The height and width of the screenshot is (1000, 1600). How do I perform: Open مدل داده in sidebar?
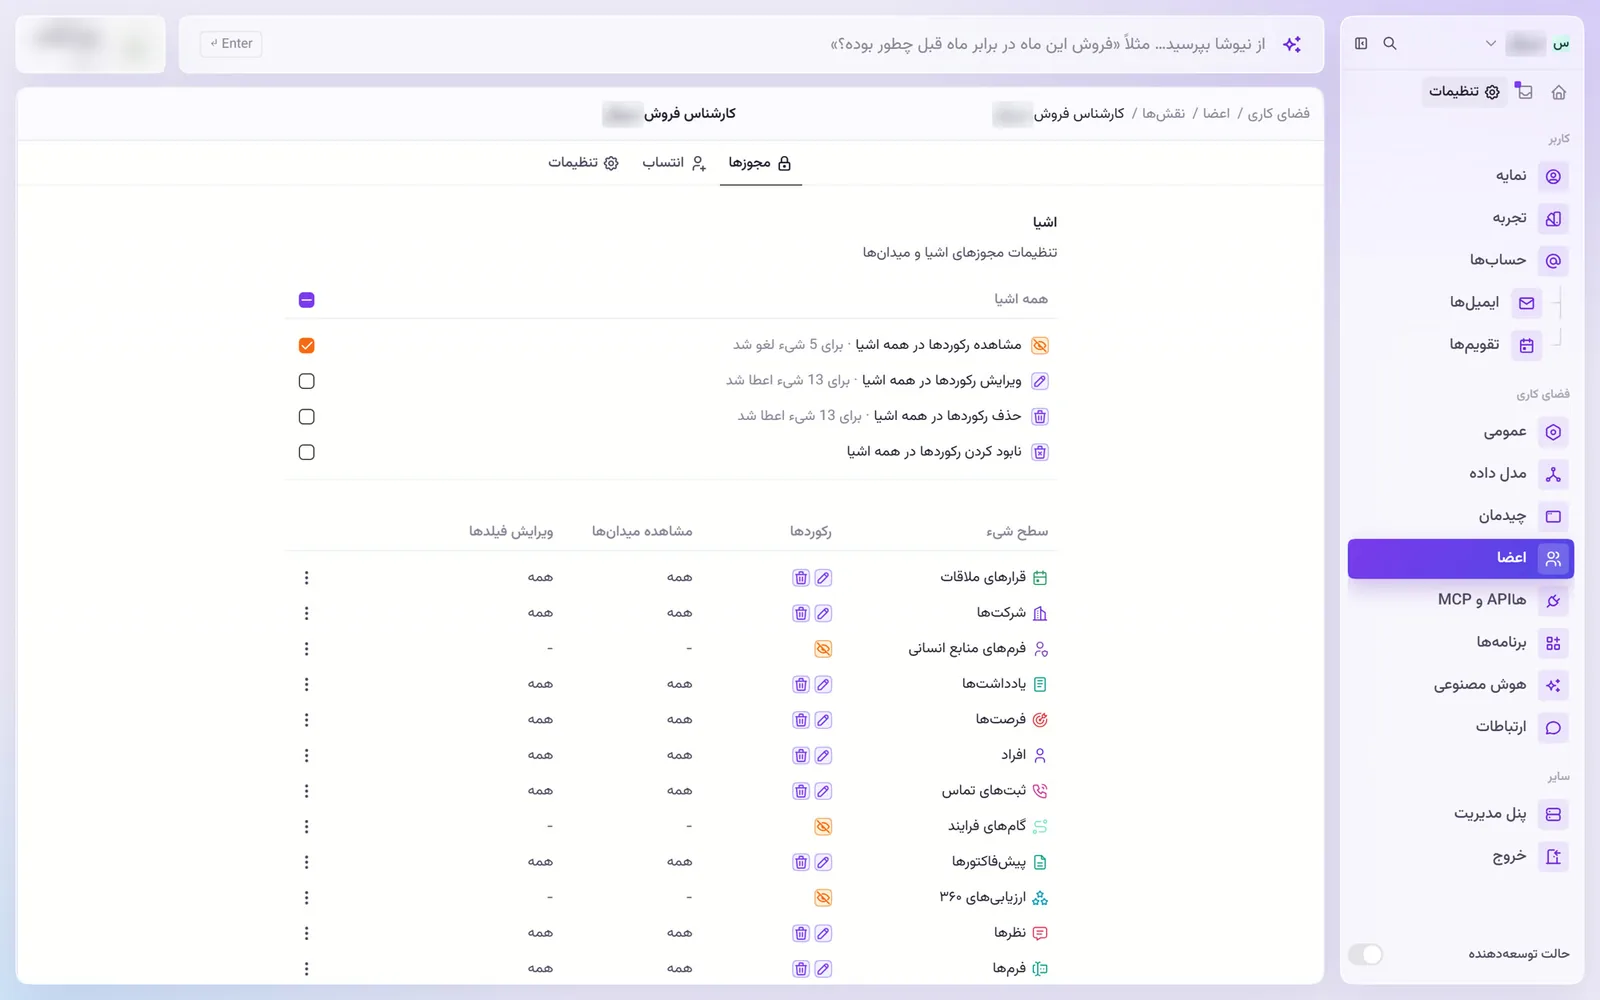tap(1460, 474)
